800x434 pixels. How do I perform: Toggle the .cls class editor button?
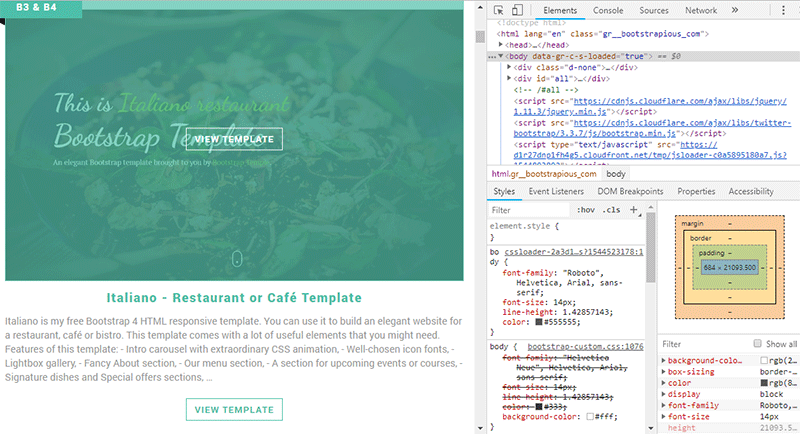coord(611,210)
